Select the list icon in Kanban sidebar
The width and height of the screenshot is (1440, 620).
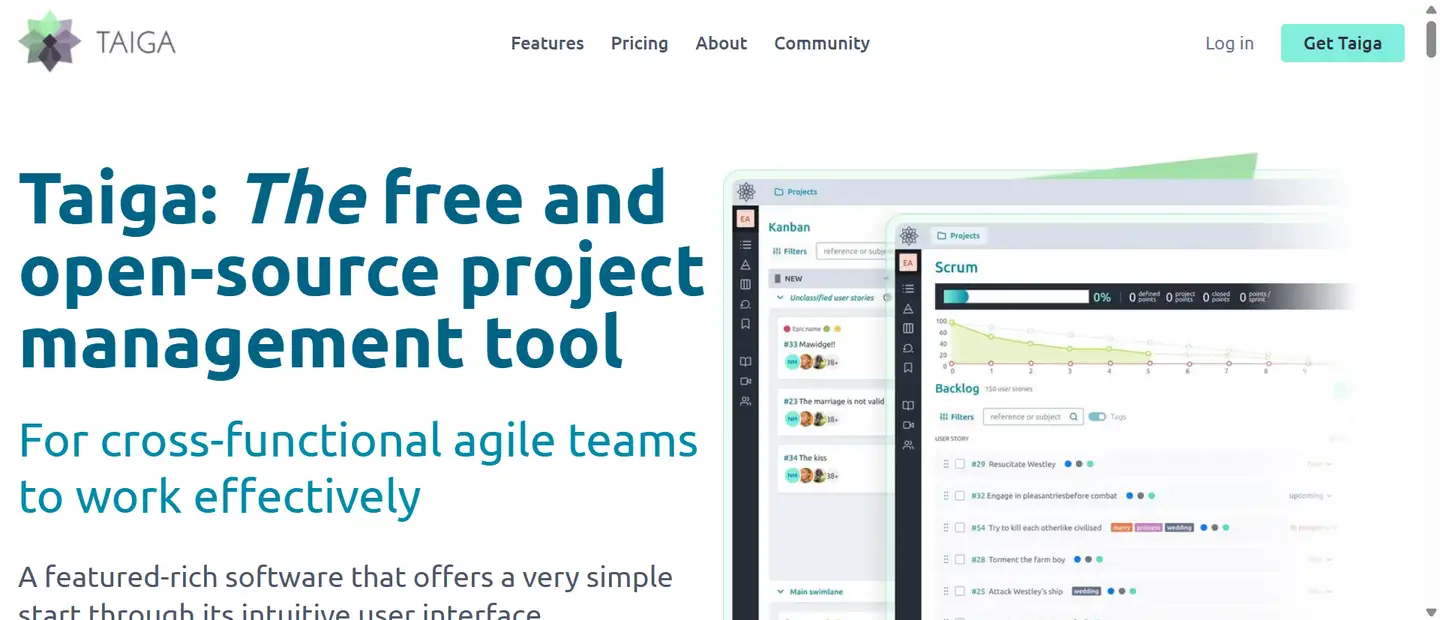(x=746, y=245)
